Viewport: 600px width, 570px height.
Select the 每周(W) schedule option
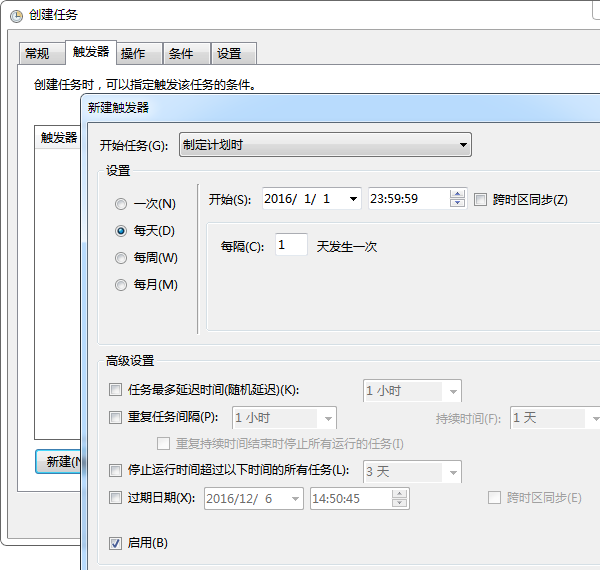coord(121,258)
